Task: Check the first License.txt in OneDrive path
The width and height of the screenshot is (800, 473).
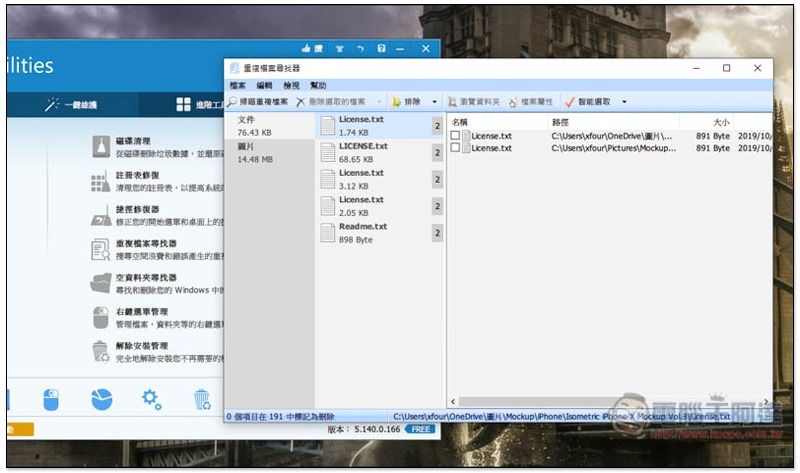Action: [x=456, y=135]
